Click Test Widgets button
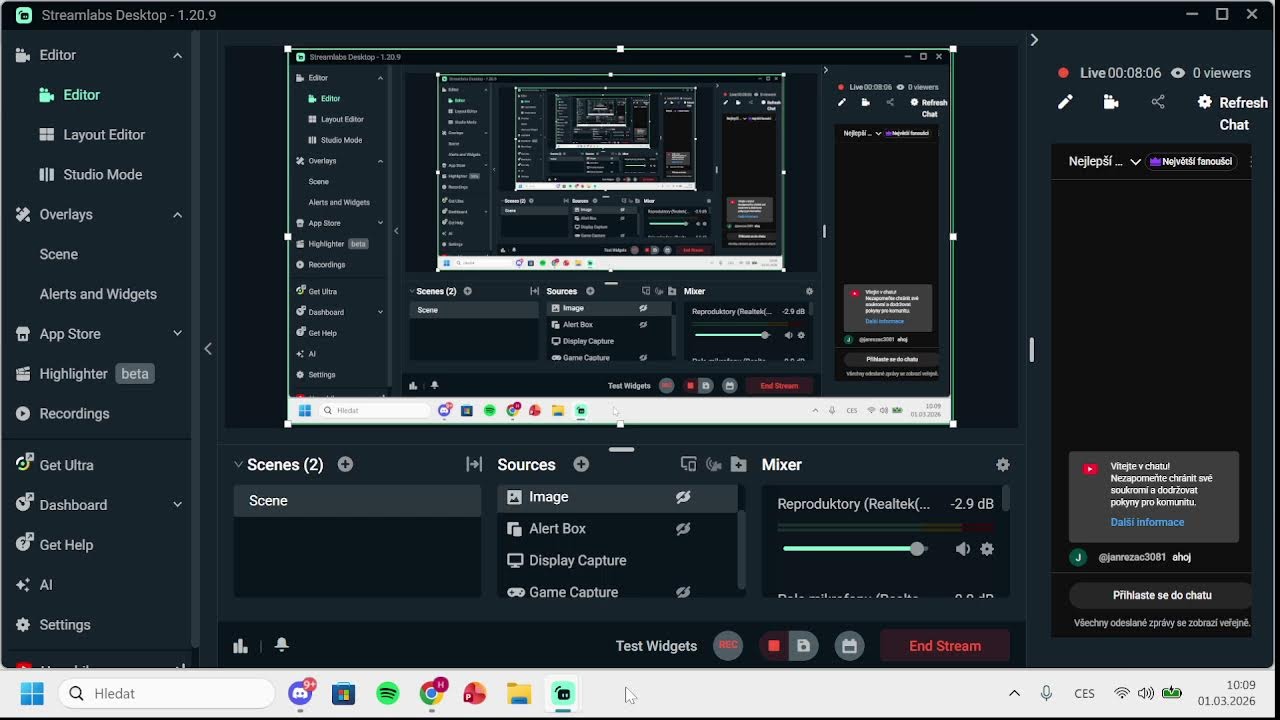Viewport: 1280px width, 720px height. [x=656, y=646]
